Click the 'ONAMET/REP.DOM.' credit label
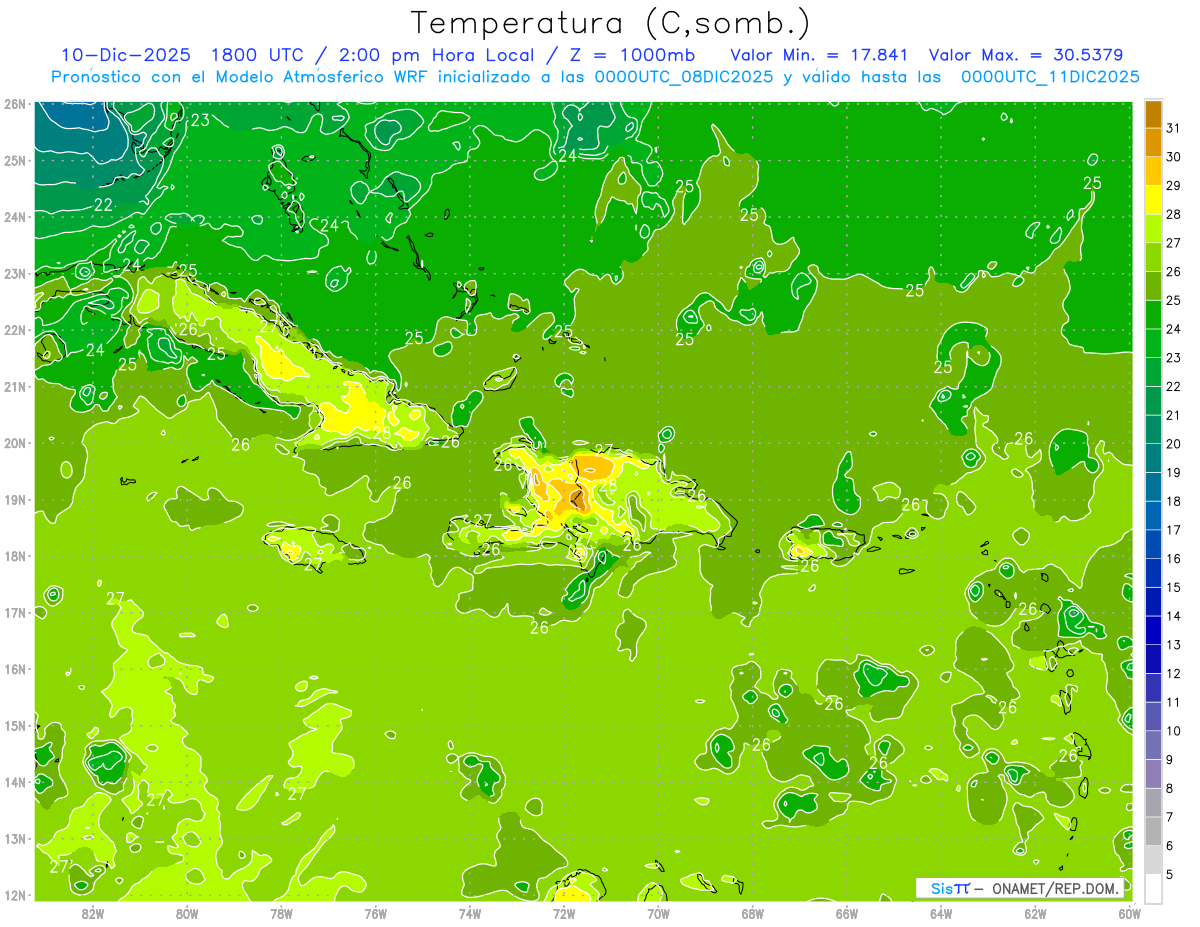The height and width of the screenshot is (927, 1200). (1056, 888)
